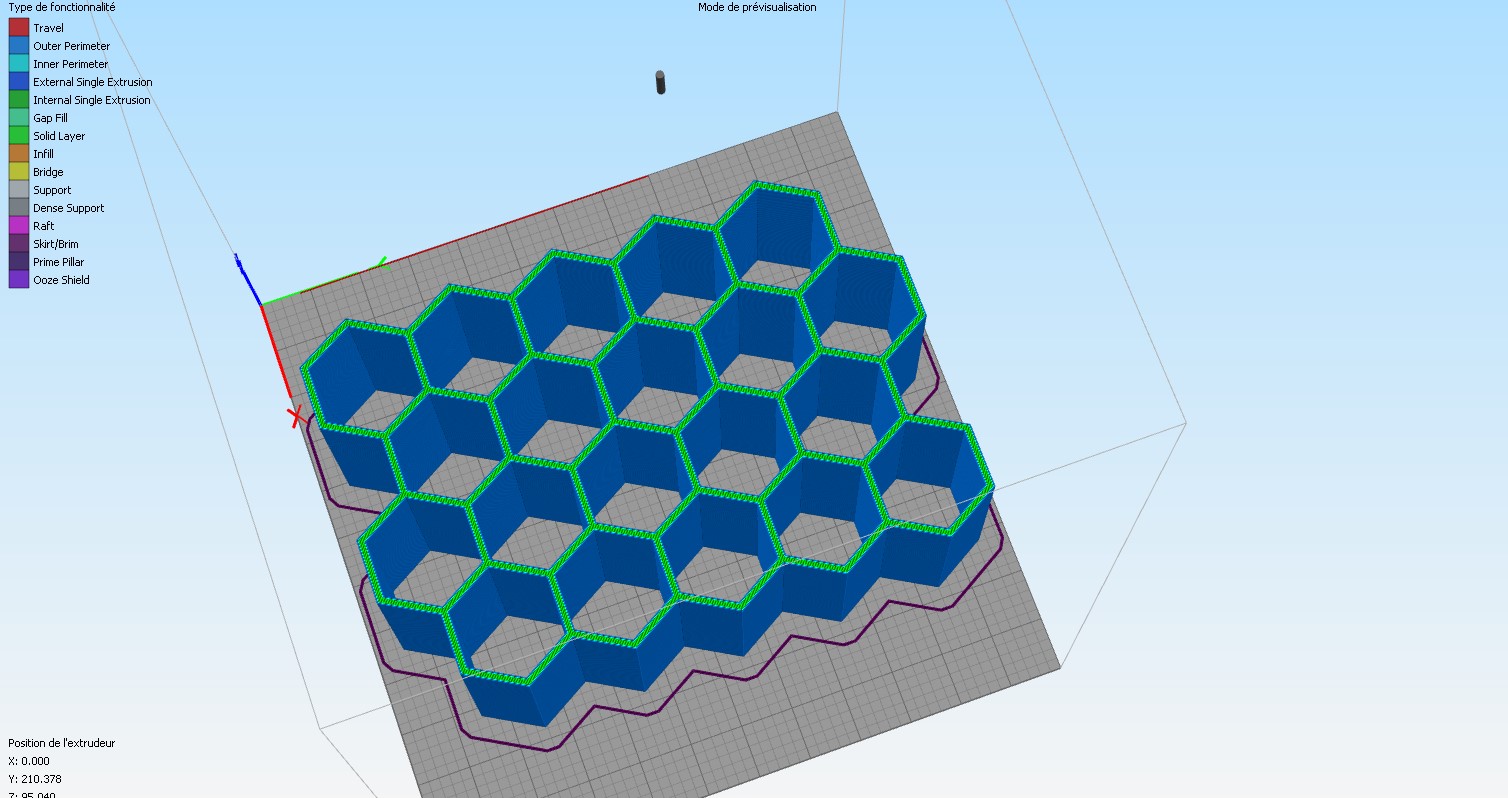
Task: Select the "Outer Perimeter" legend text
Action: [72, 46]
